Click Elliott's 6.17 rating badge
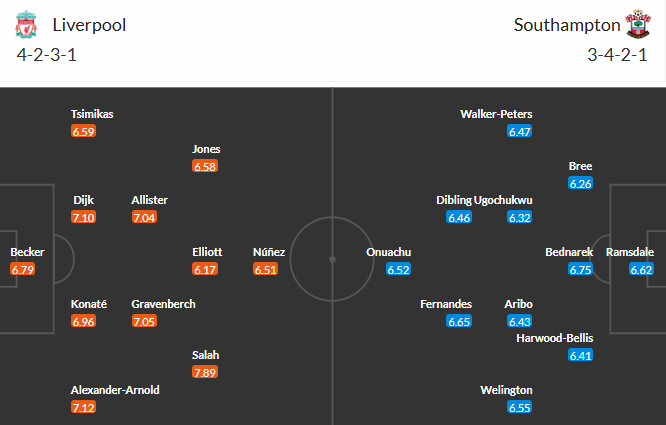Viewport: 666px width, 425px height. click(205, 270)
